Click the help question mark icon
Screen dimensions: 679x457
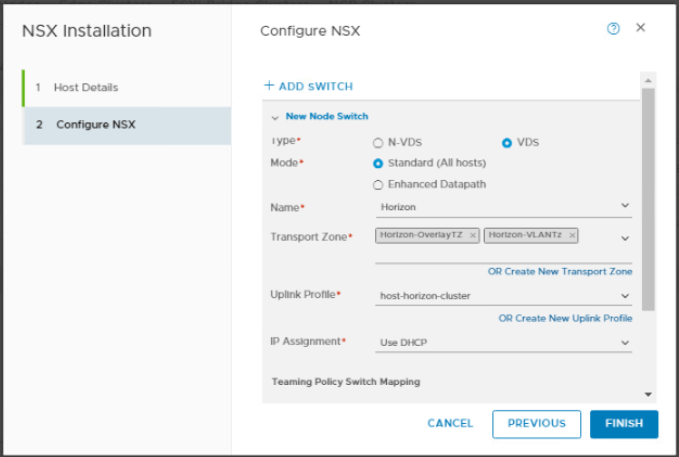pyautogui.click(x=614, y=29)
